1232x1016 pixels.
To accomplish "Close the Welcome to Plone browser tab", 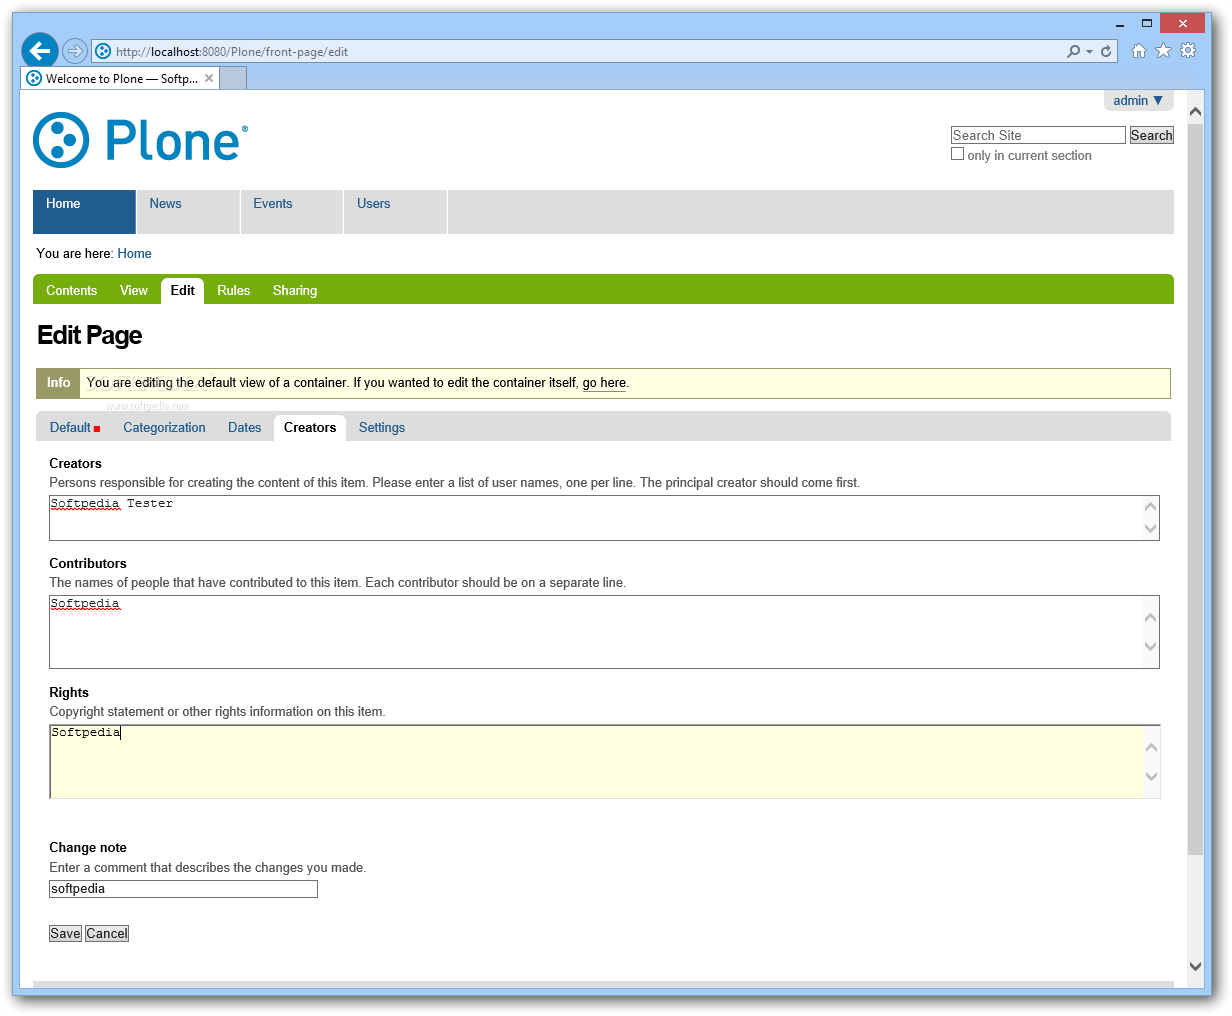I will (209, 78).
